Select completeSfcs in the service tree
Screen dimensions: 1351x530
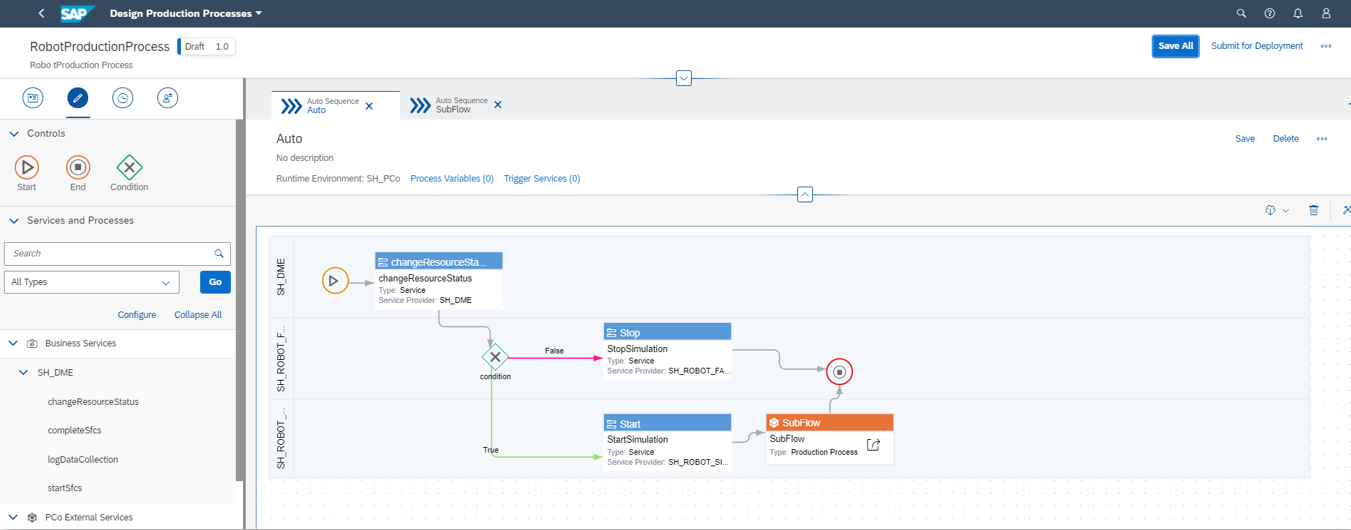(74, 431)
